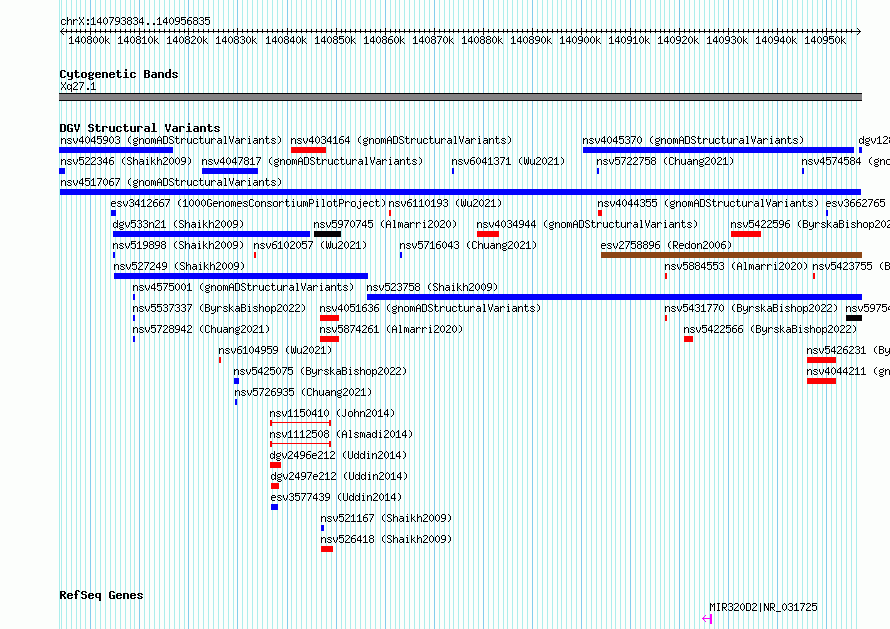Click the 140900k ruler tick label

580,40
